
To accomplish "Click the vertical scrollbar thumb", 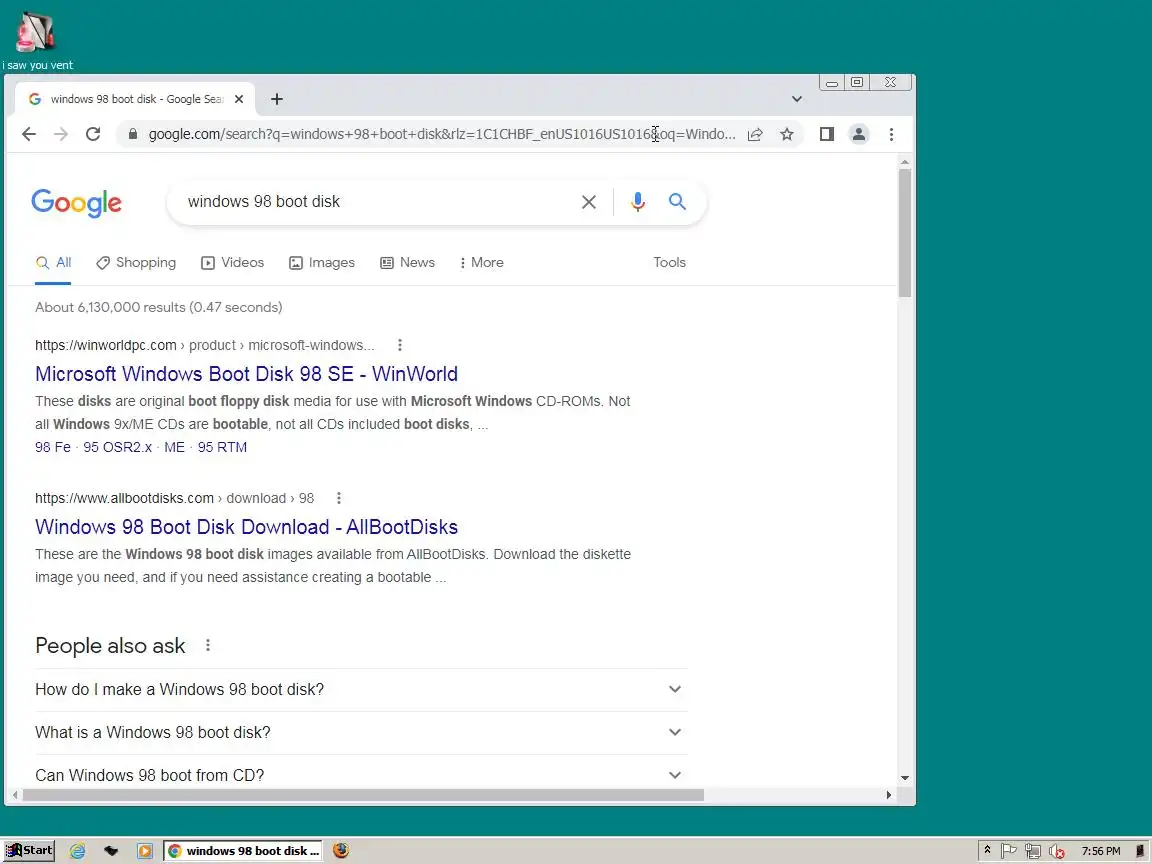I will (x=904, y=233).
